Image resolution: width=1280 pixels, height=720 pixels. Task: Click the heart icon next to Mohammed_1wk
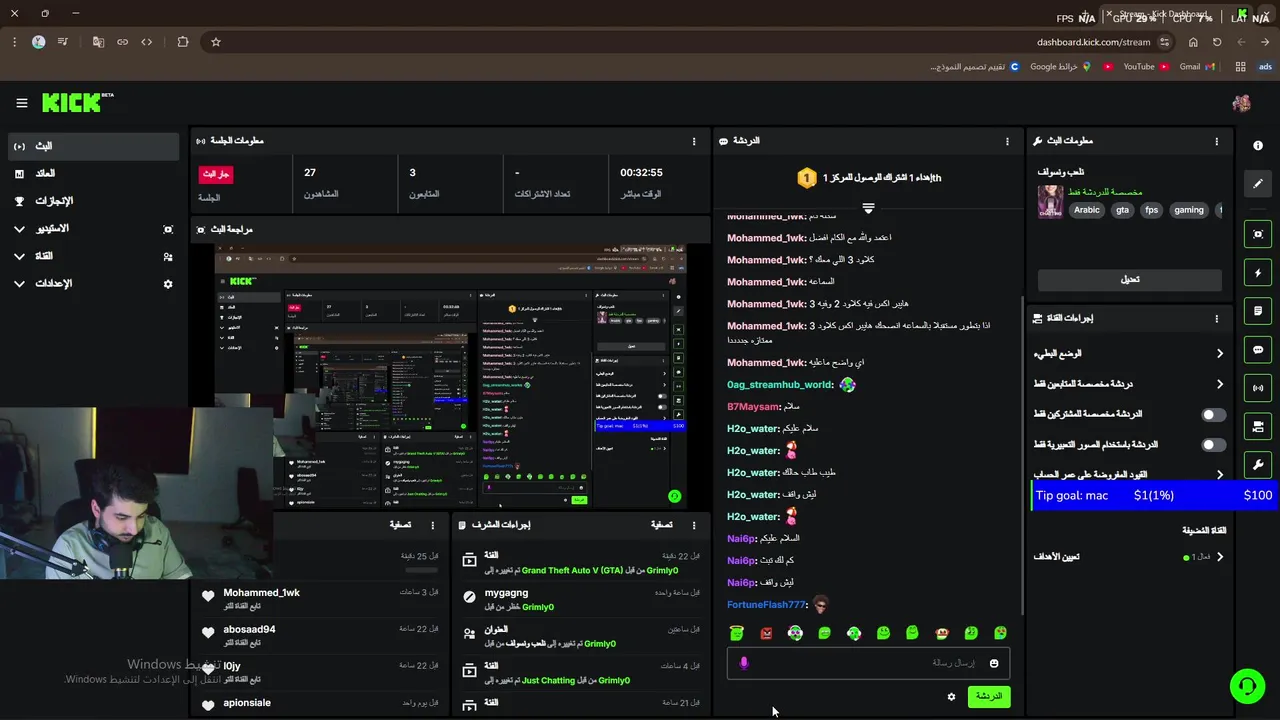pos(208,596)
